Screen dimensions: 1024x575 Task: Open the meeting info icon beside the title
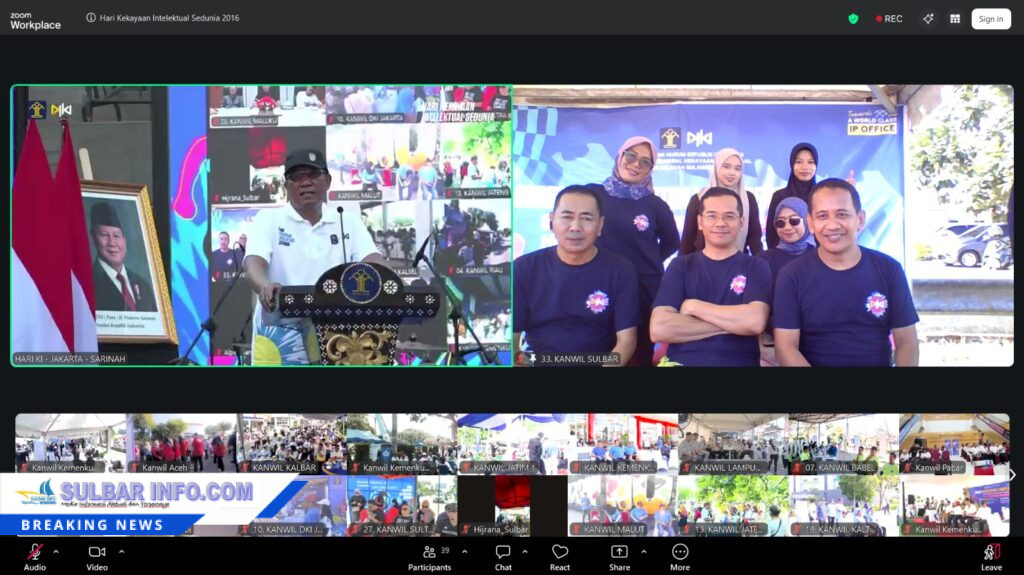click(x=91, y=18)
